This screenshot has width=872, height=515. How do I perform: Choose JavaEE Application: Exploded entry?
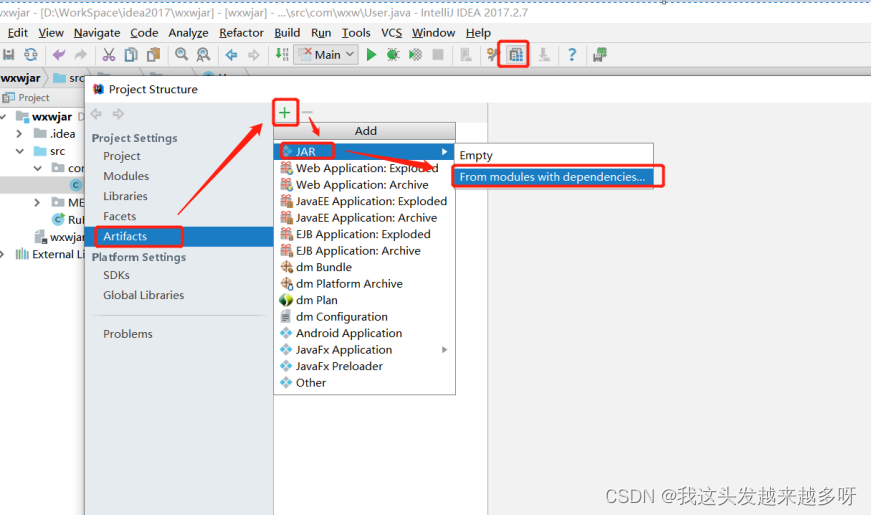click(x=364, y=201)
